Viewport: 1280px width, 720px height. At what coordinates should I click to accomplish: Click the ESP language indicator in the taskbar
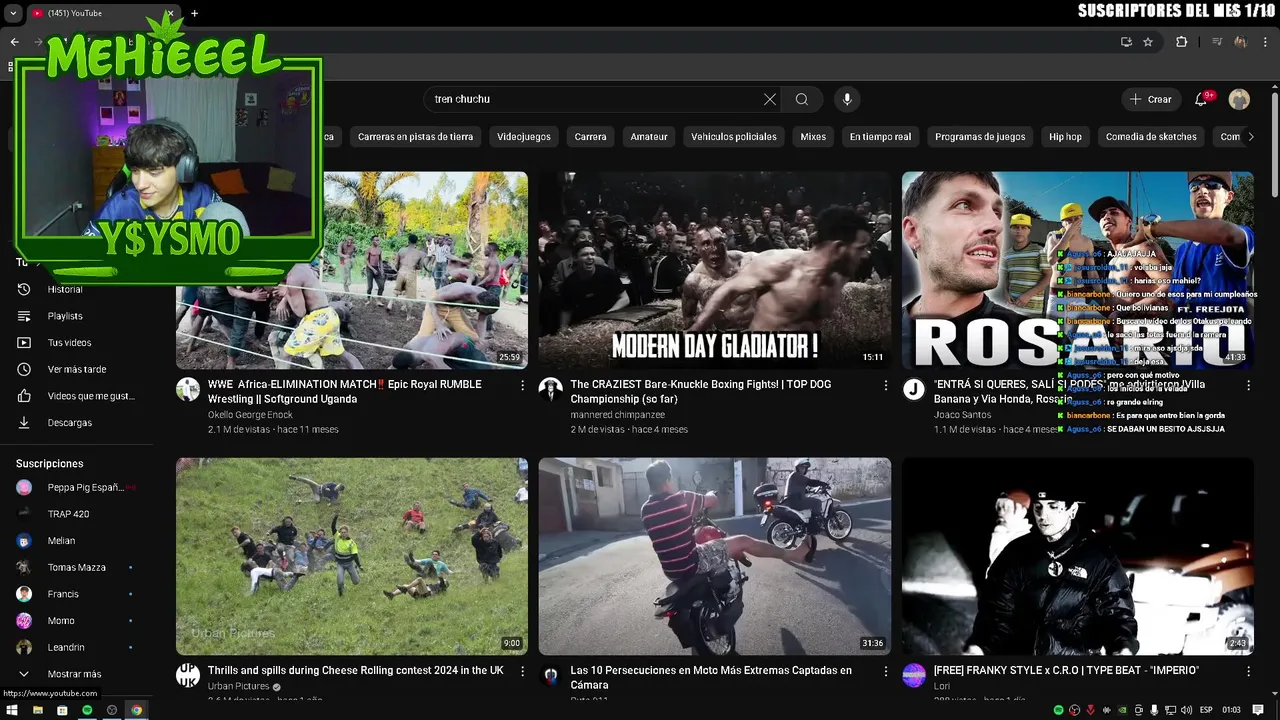1206,710
